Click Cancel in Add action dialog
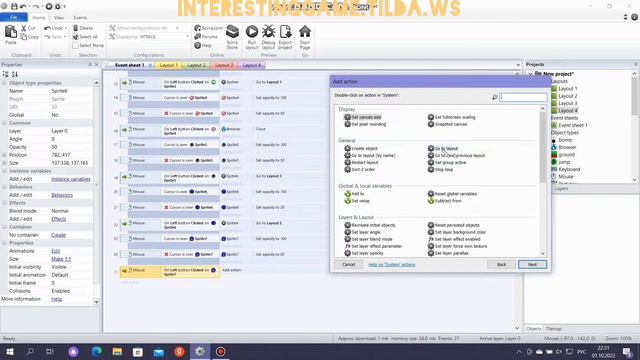640x360 pixels. point(348,264)
